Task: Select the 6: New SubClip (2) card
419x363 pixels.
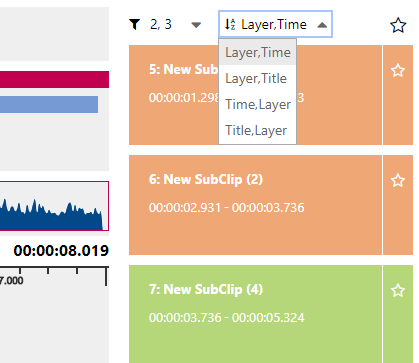Action: click(255, 205)
